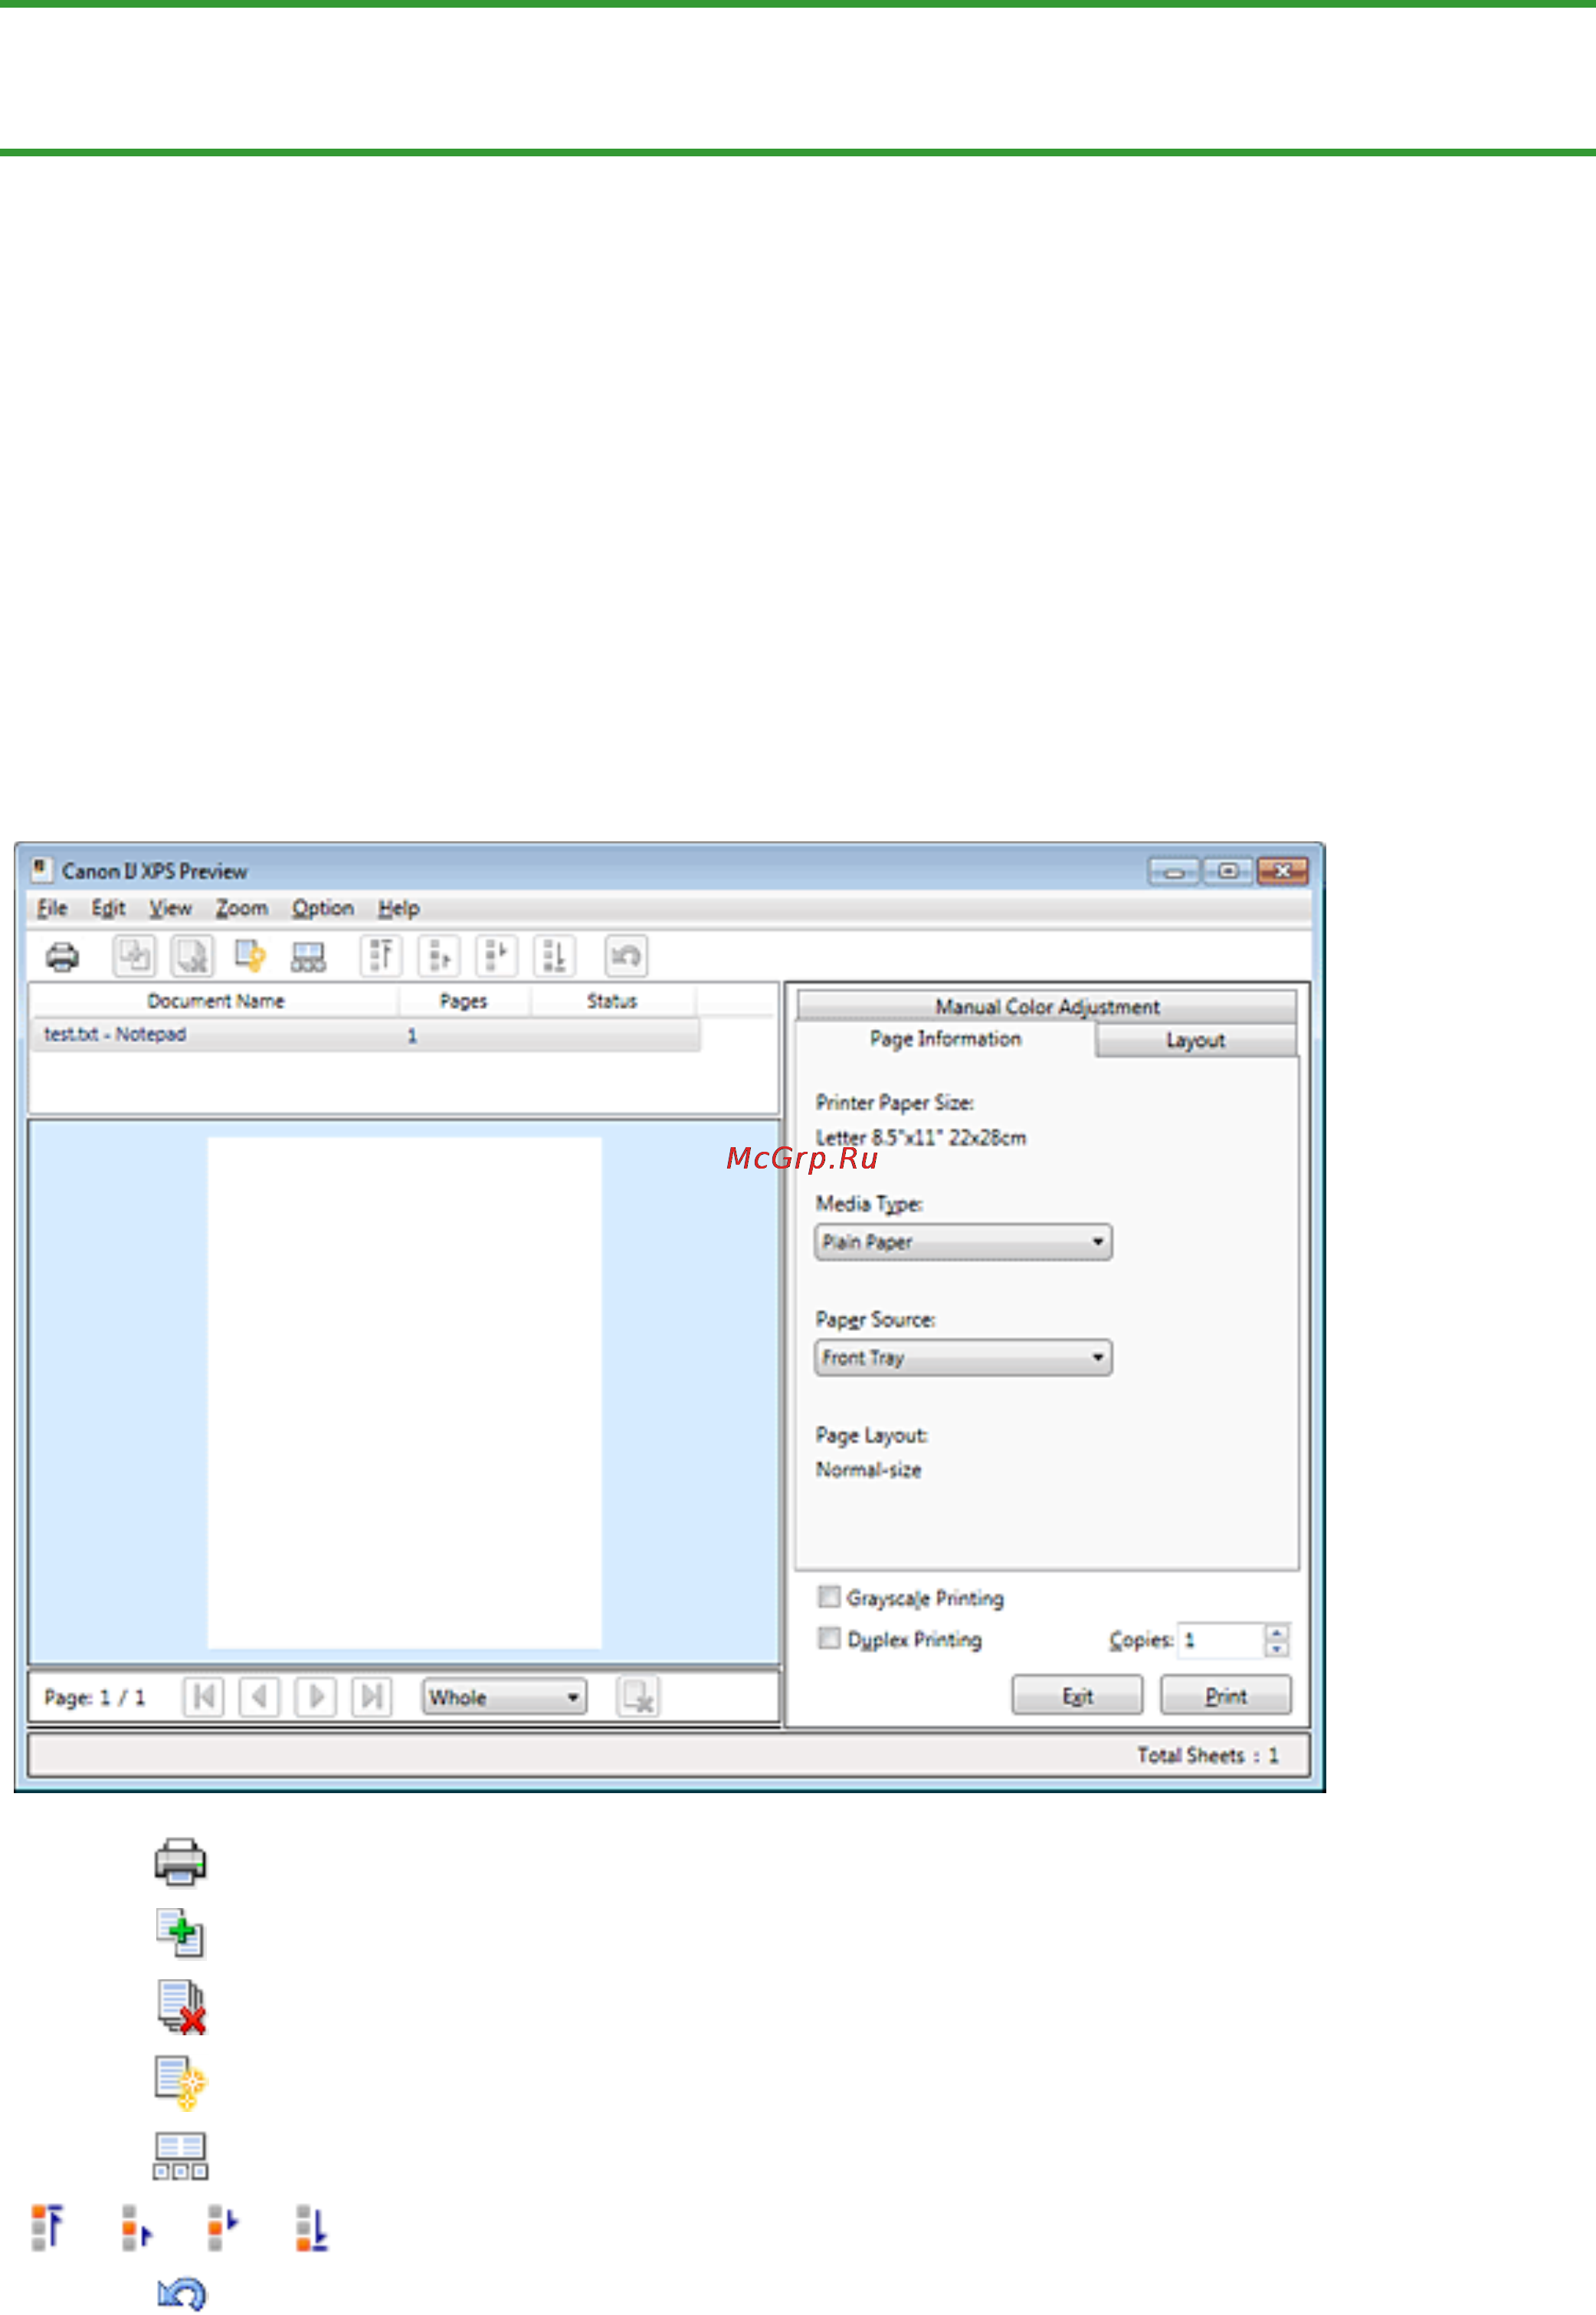Open the Option menu
The image size is (1596, 2315).
coord(323,908)
